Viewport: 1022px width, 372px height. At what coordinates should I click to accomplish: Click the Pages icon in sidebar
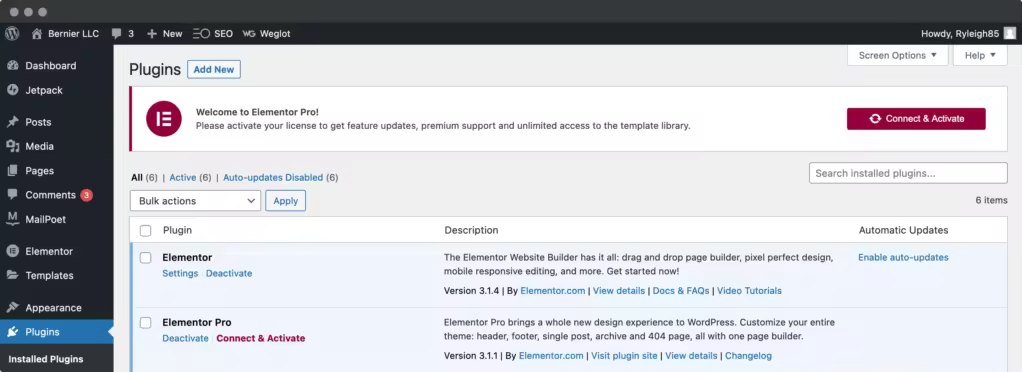(12, 171)
